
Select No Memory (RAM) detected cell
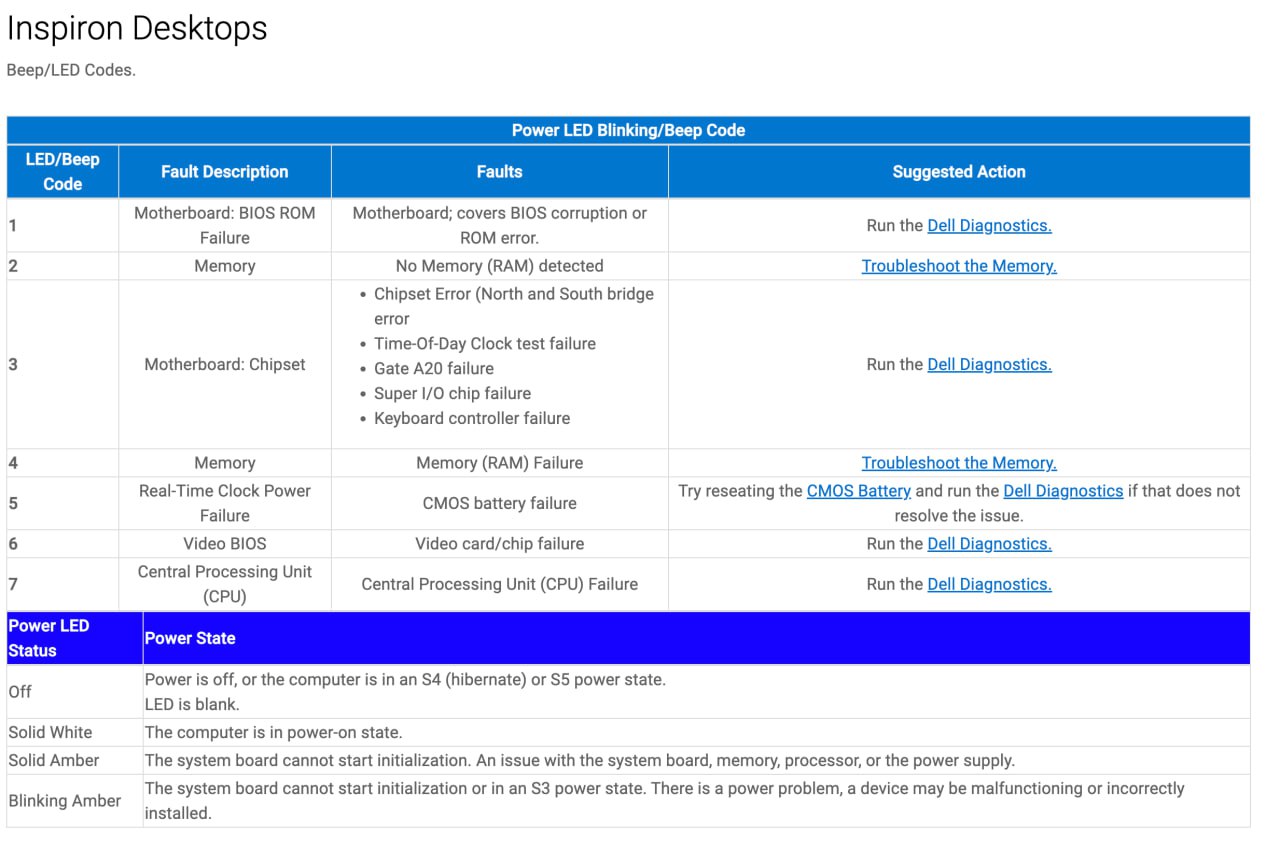tap(500, 266)
